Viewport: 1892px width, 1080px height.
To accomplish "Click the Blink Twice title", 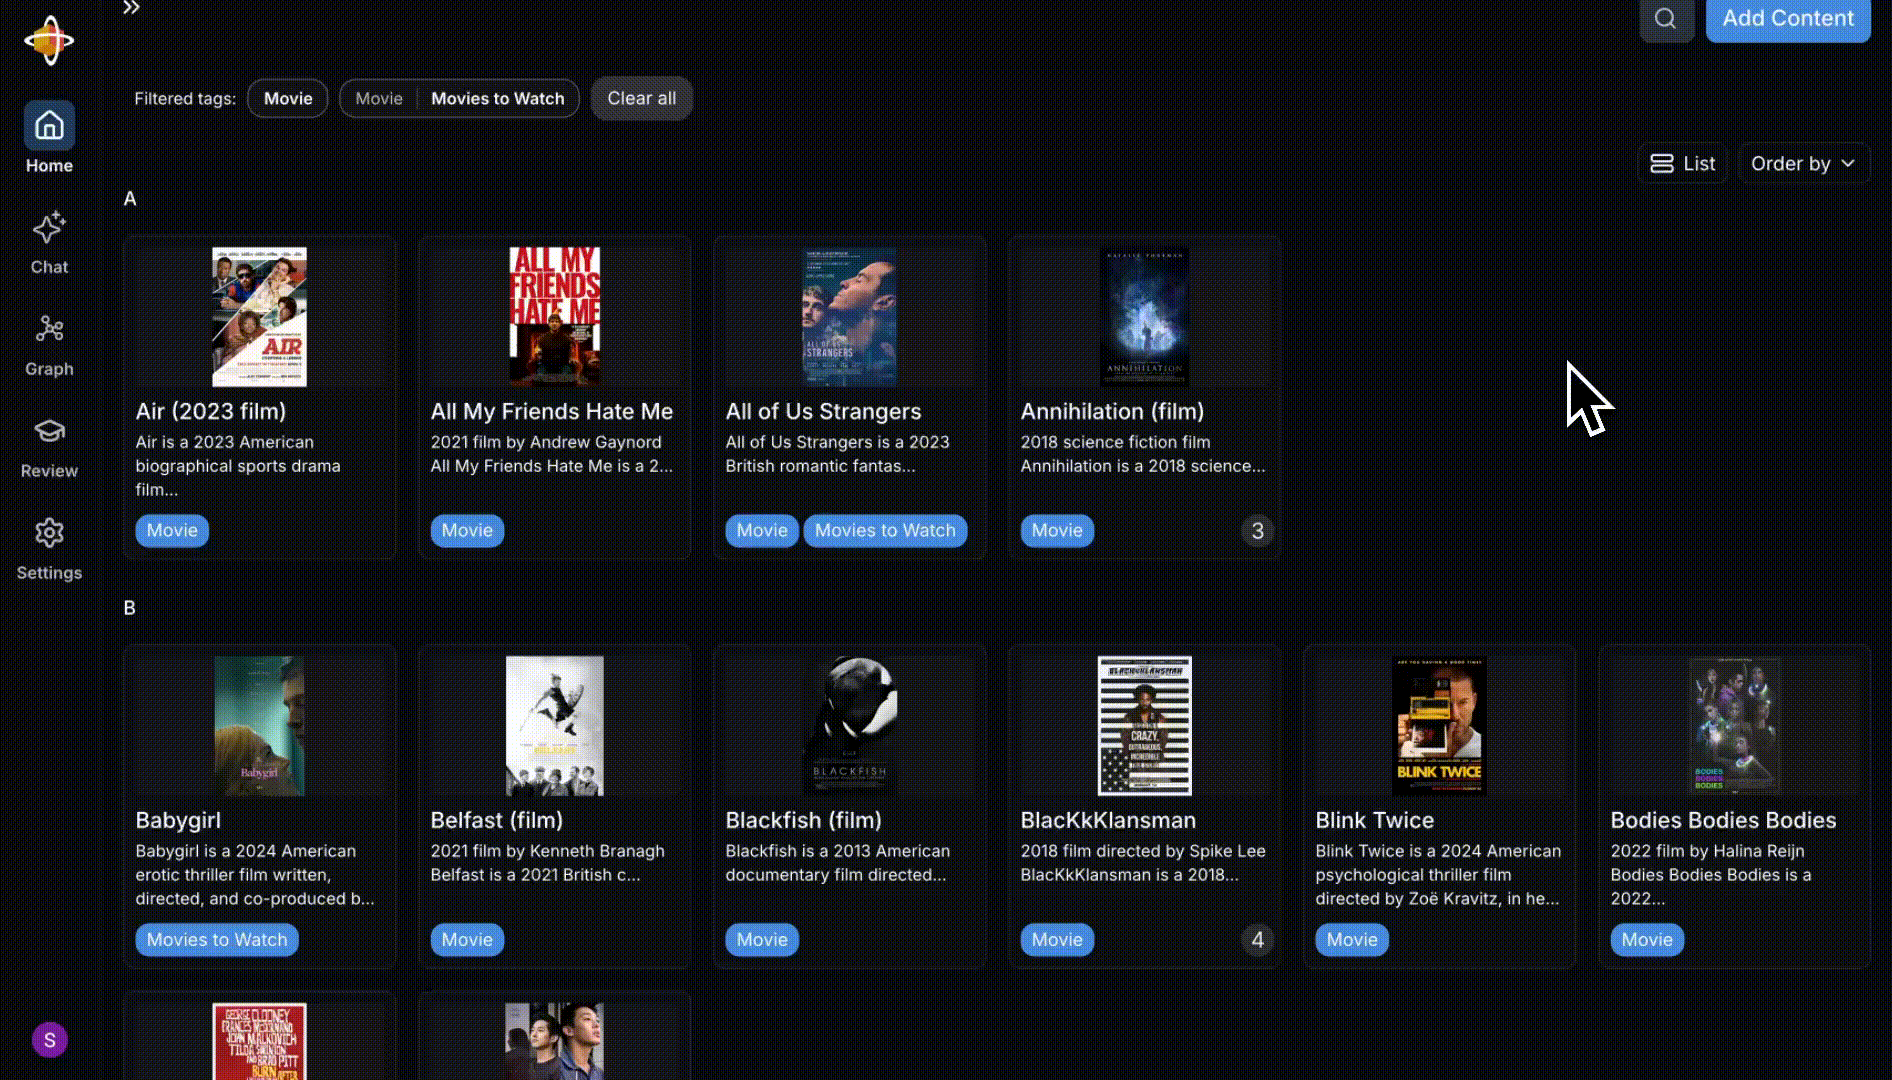I will (x=1375, y=820).
